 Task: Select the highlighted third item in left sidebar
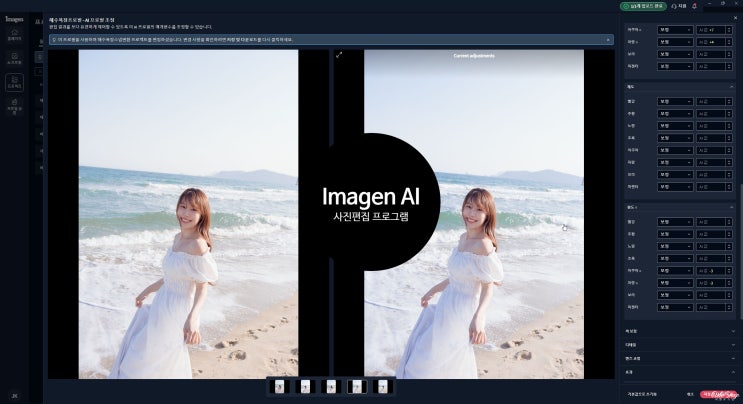tap(14, 82)
